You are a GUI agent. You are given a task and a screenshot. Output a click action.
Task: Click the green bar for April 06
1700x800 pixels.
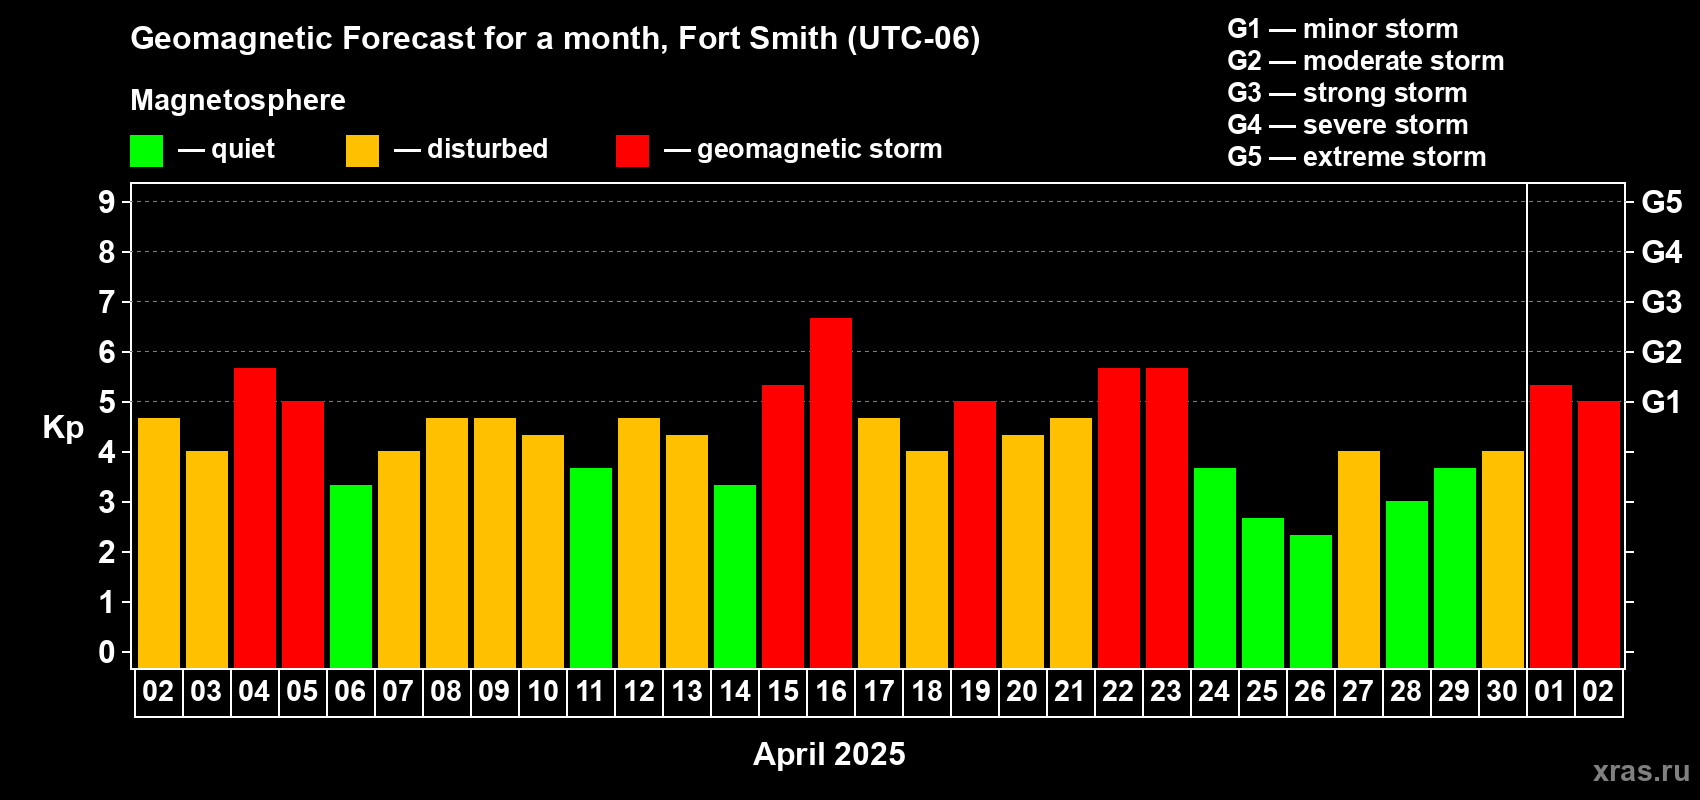click(351, 576)
